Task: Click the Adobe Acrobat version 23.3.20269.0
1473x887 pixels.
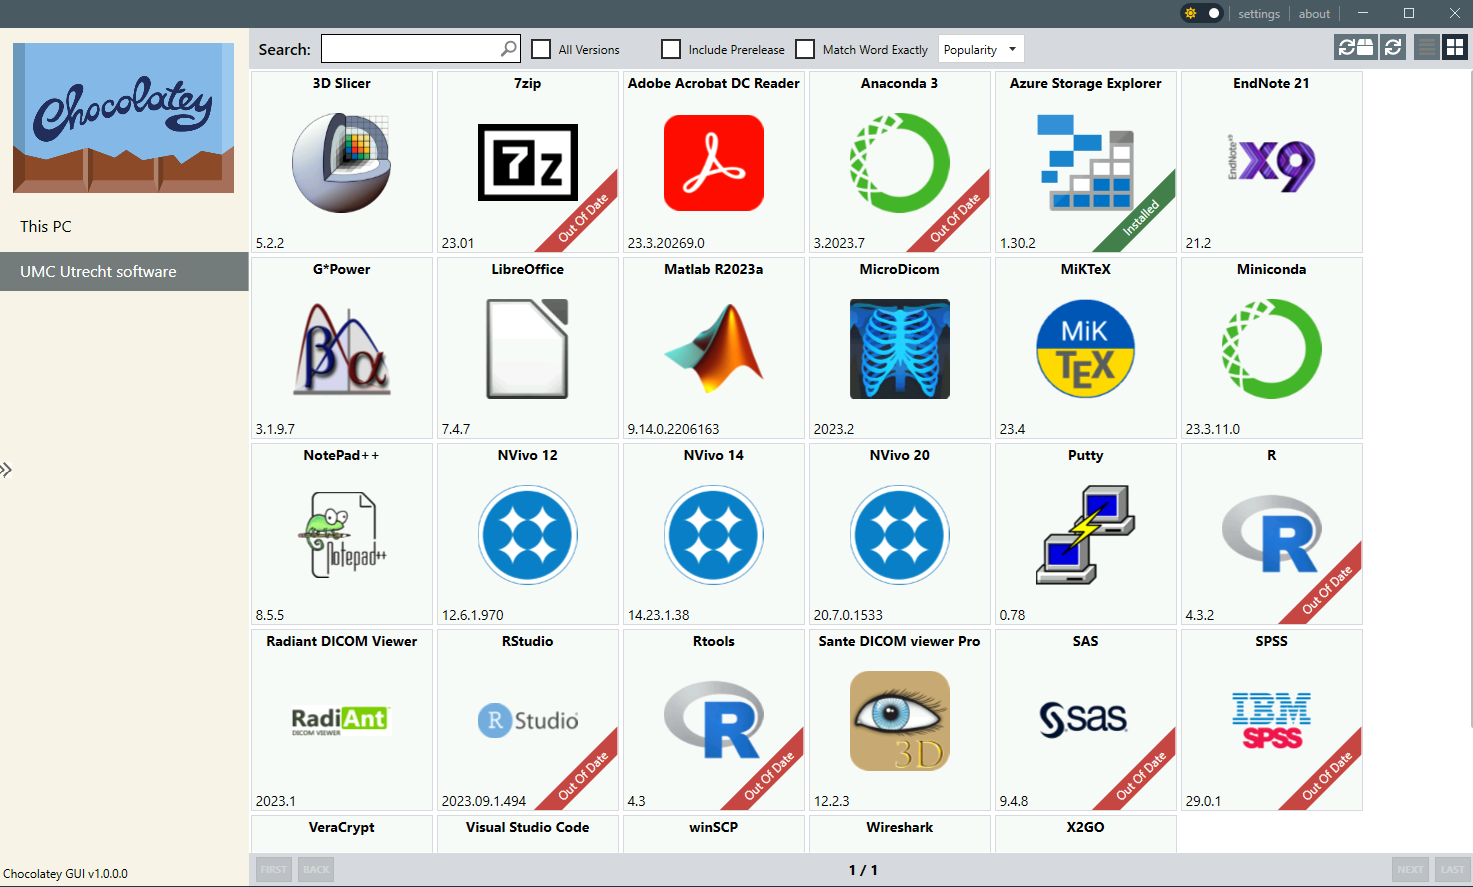Action: click(x=666, y=243)
